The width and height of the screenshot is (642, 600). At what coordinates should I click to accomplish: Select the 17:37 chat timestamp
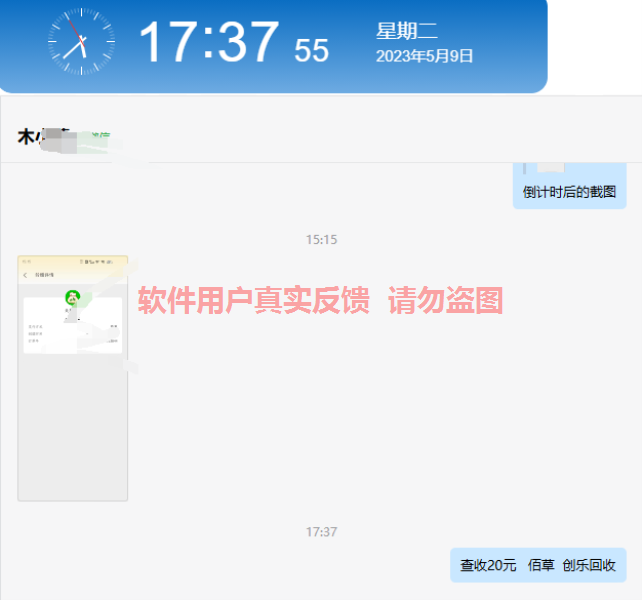click(x=321, y=532)
